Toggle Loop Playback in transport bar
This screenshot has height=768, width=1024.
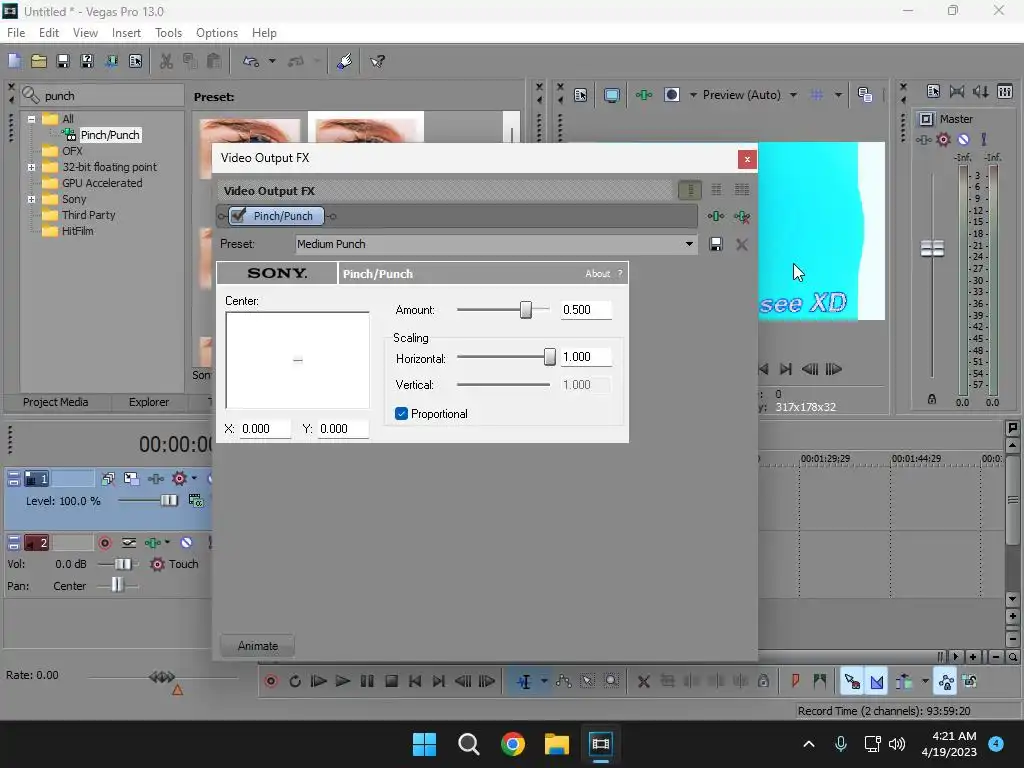(x=295, y=682)
